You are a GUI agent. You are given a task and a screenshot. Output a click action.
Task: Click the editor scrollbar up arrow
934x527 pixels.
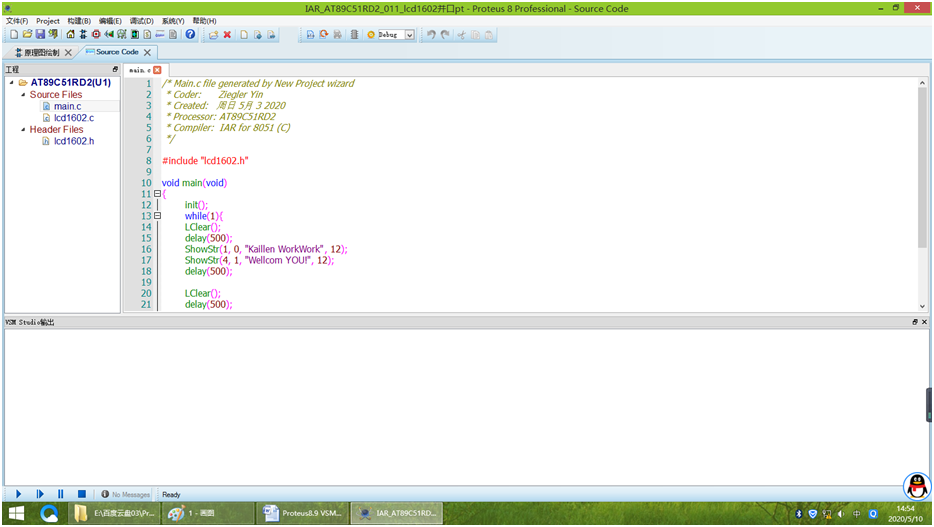click(922, 83)
